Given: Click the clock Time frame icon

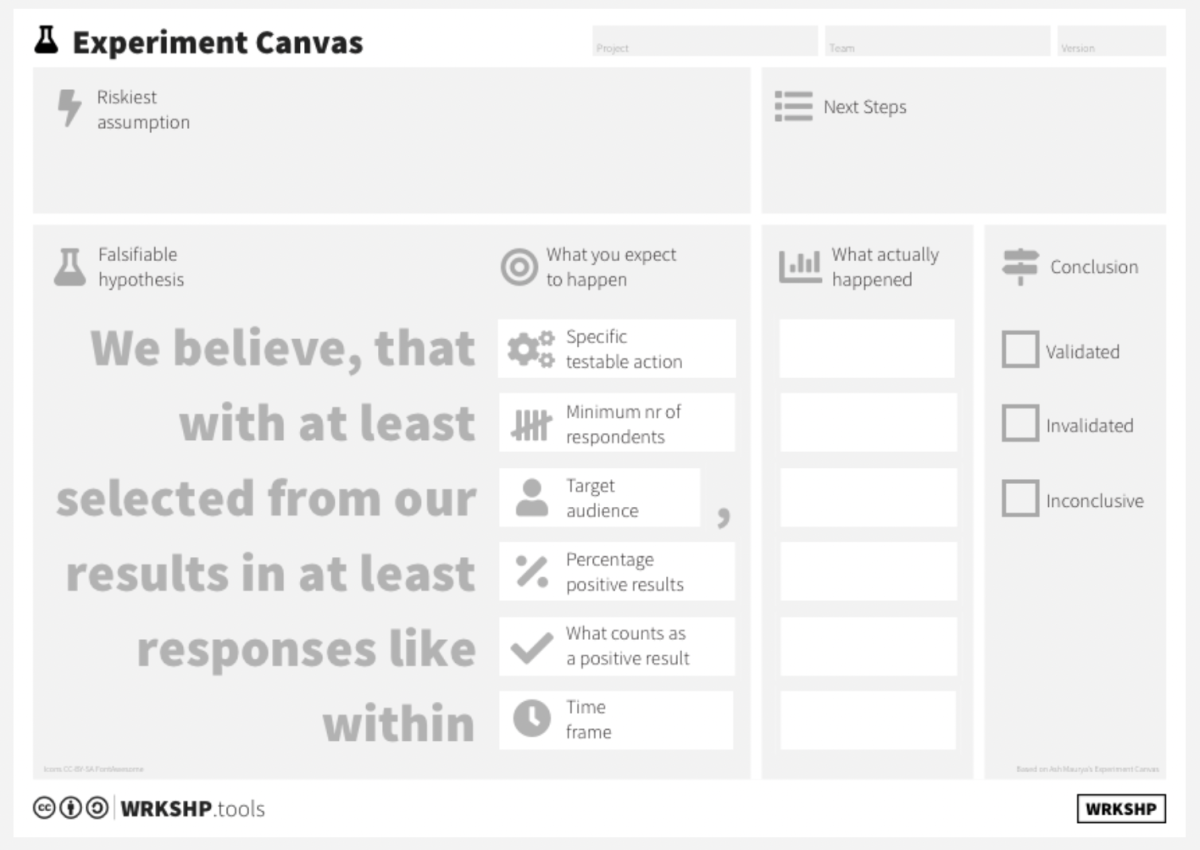Looking at the screenshot, I should 532,719.
